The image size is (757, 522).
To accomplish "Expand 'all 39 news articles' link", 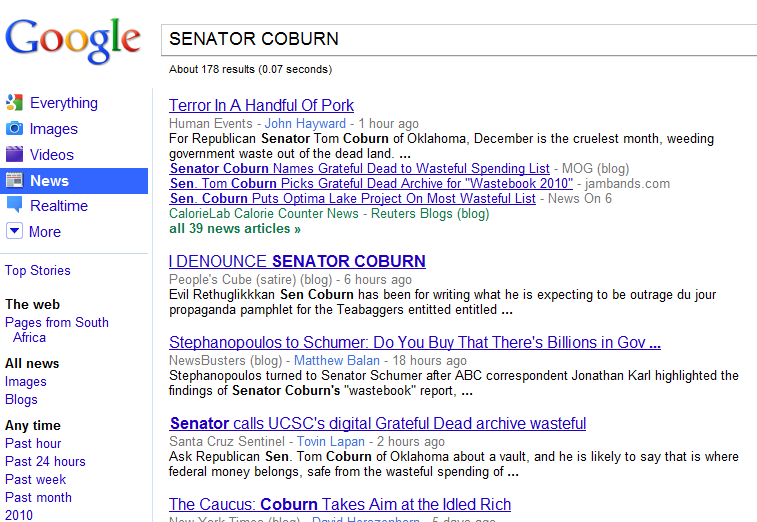I will click(x=235, y=229).
